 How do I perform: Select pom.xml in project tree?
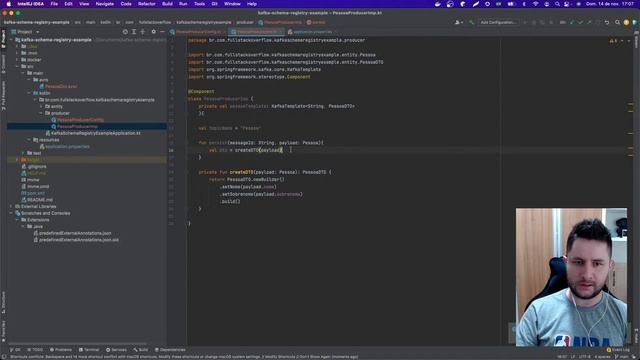[33, 193]
